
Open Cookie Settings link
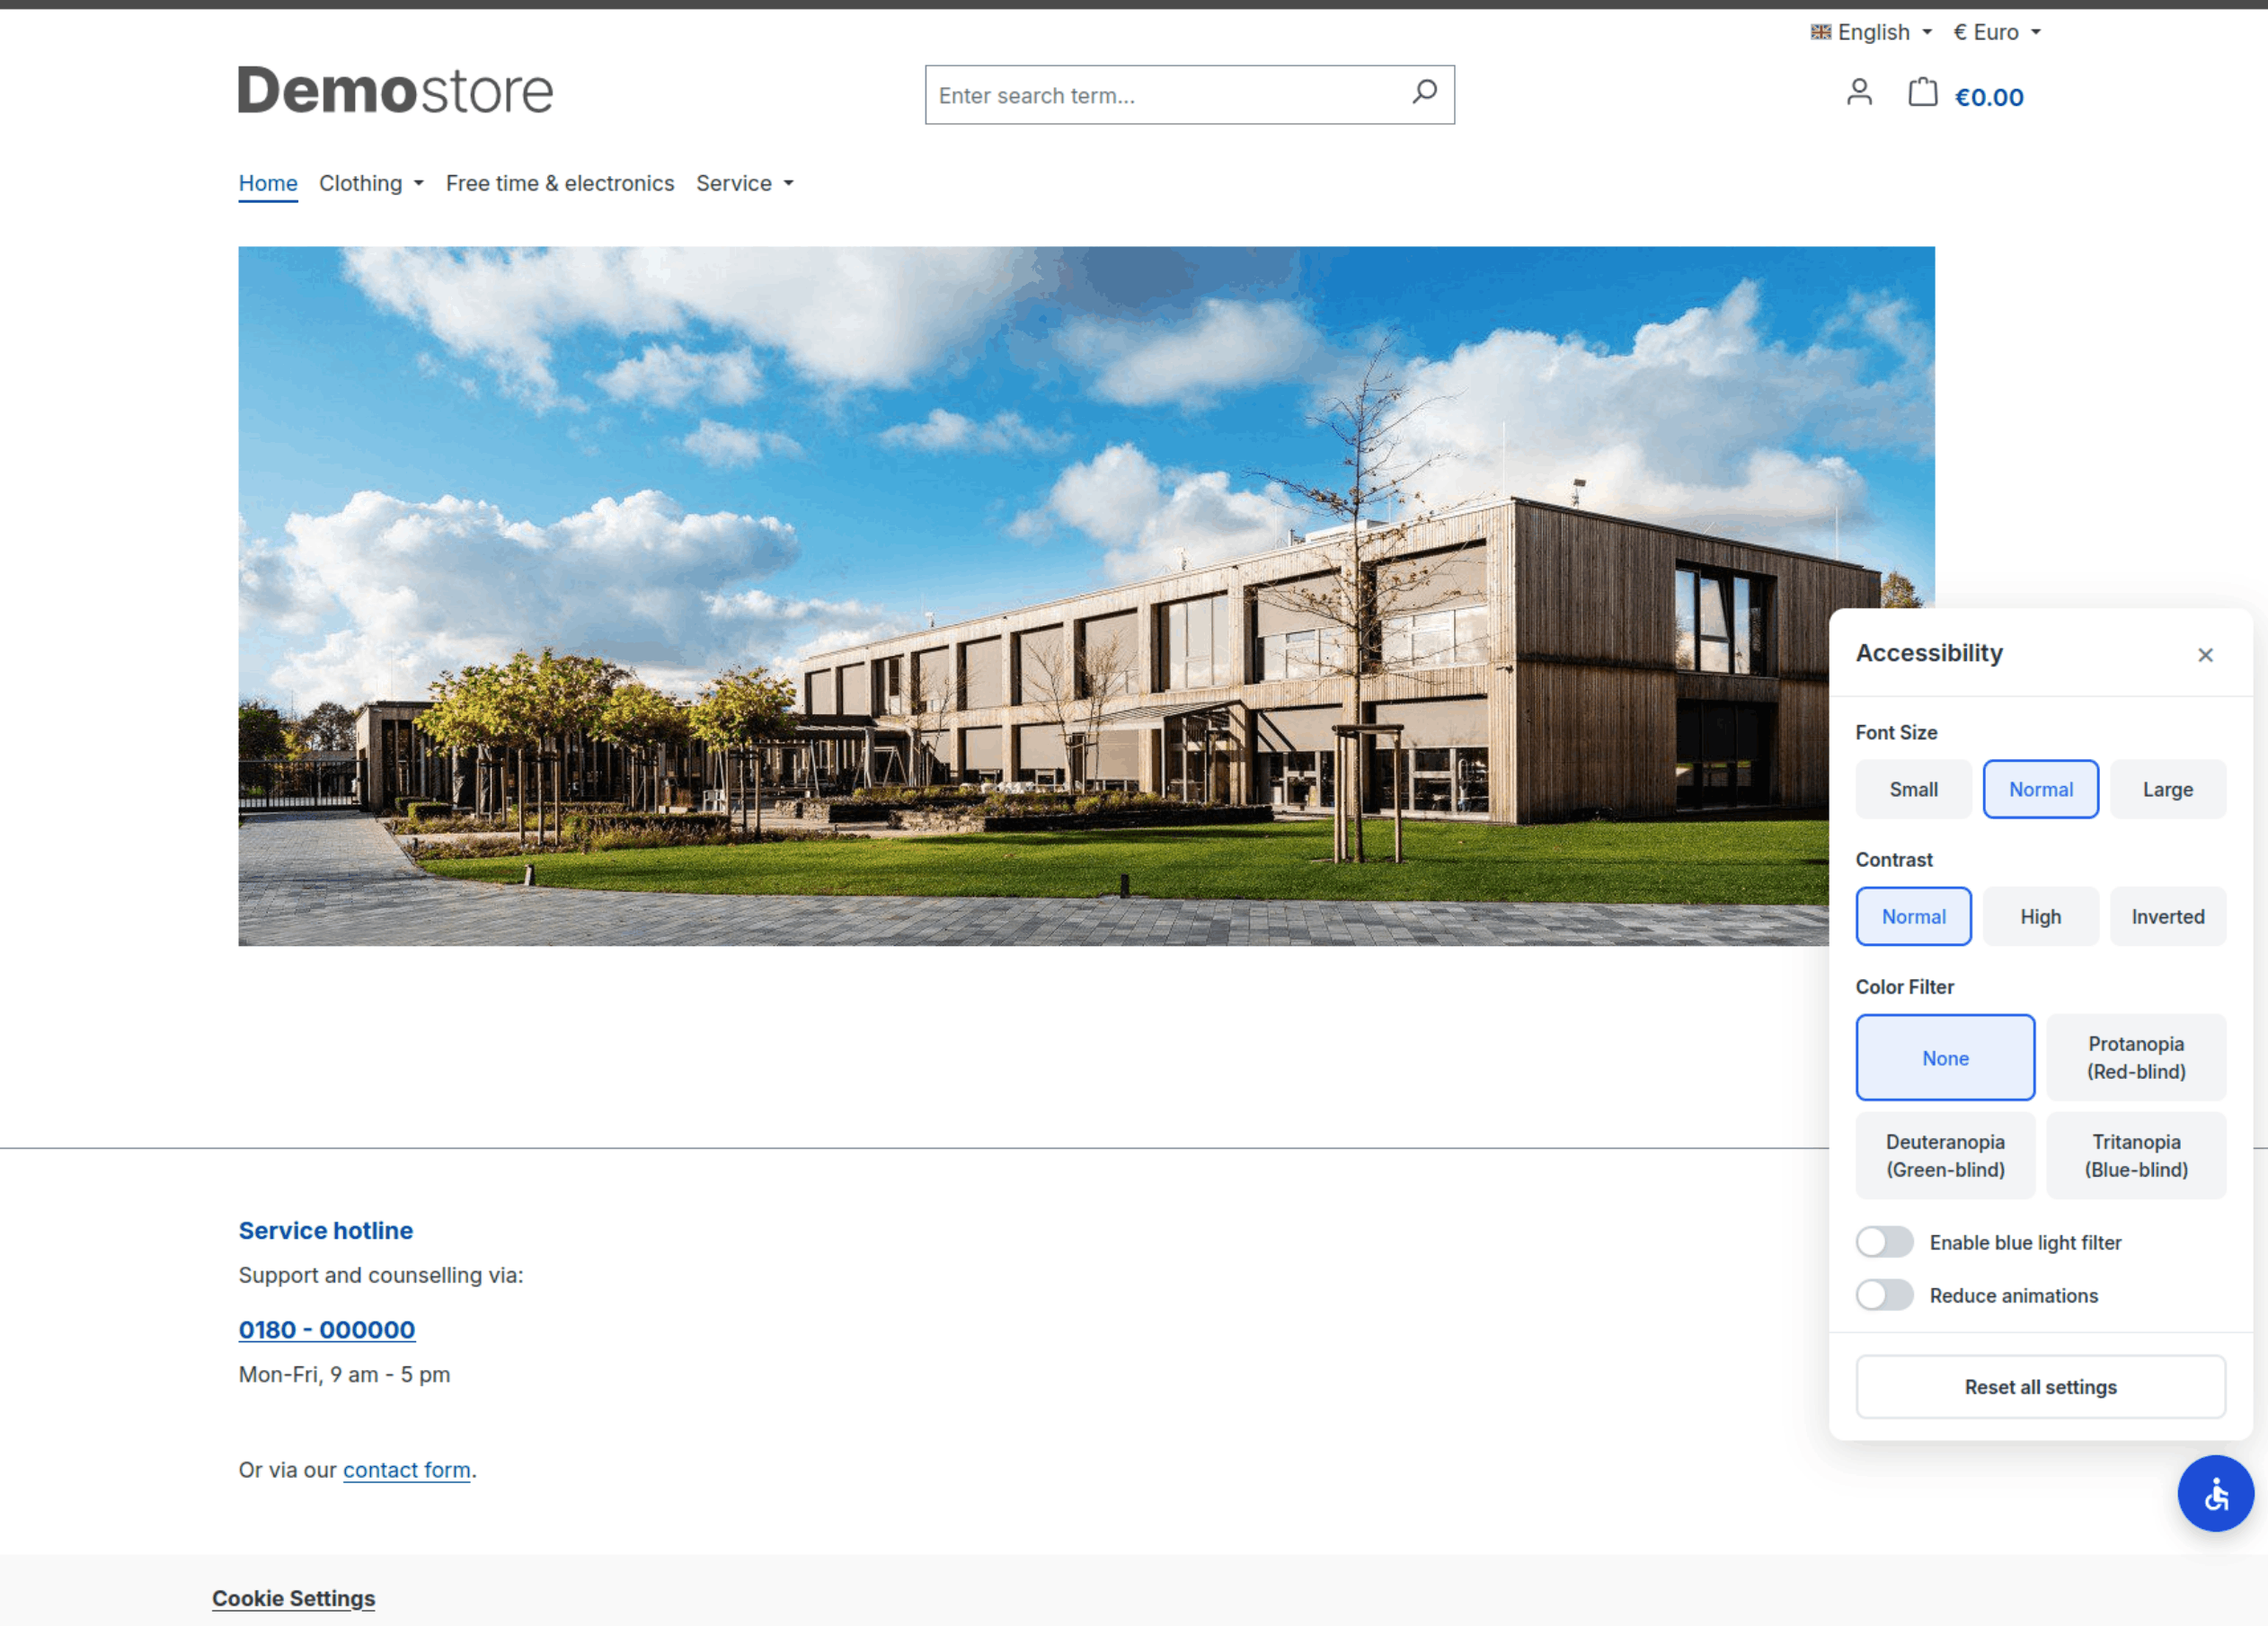tap(293, 1597)
